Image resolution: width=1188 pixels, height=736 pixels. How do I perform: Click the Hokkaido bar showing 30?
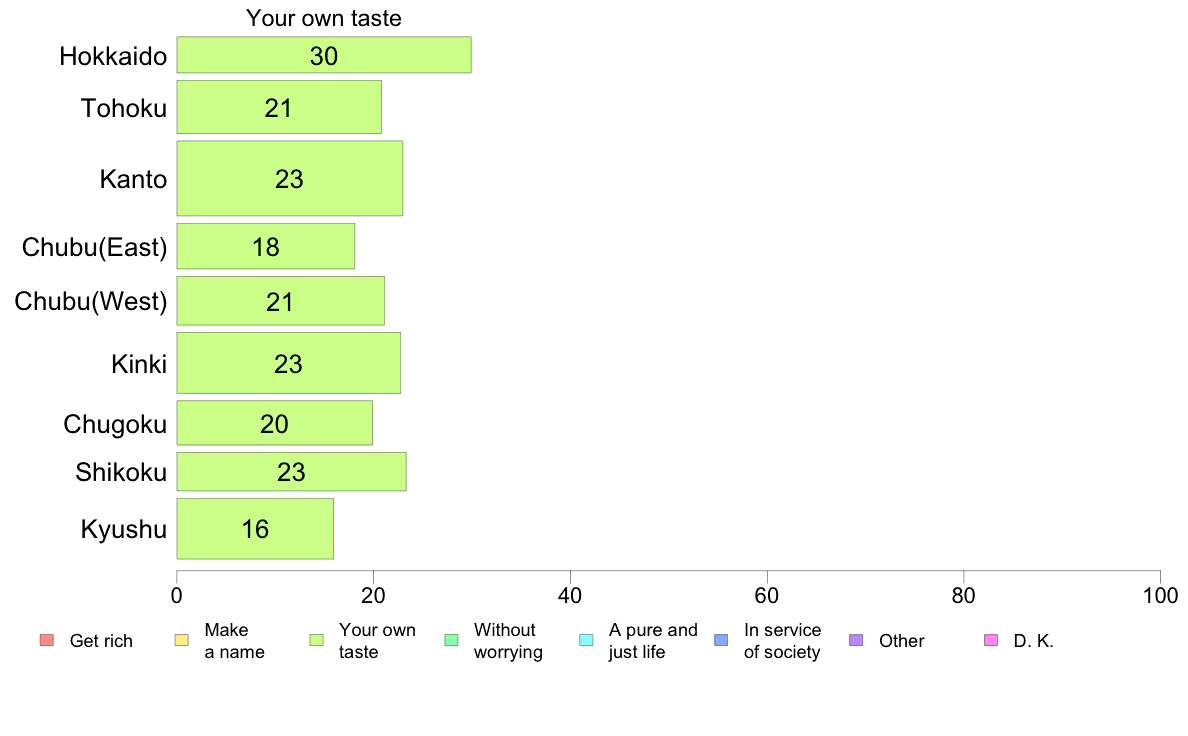tap(324, 55)
